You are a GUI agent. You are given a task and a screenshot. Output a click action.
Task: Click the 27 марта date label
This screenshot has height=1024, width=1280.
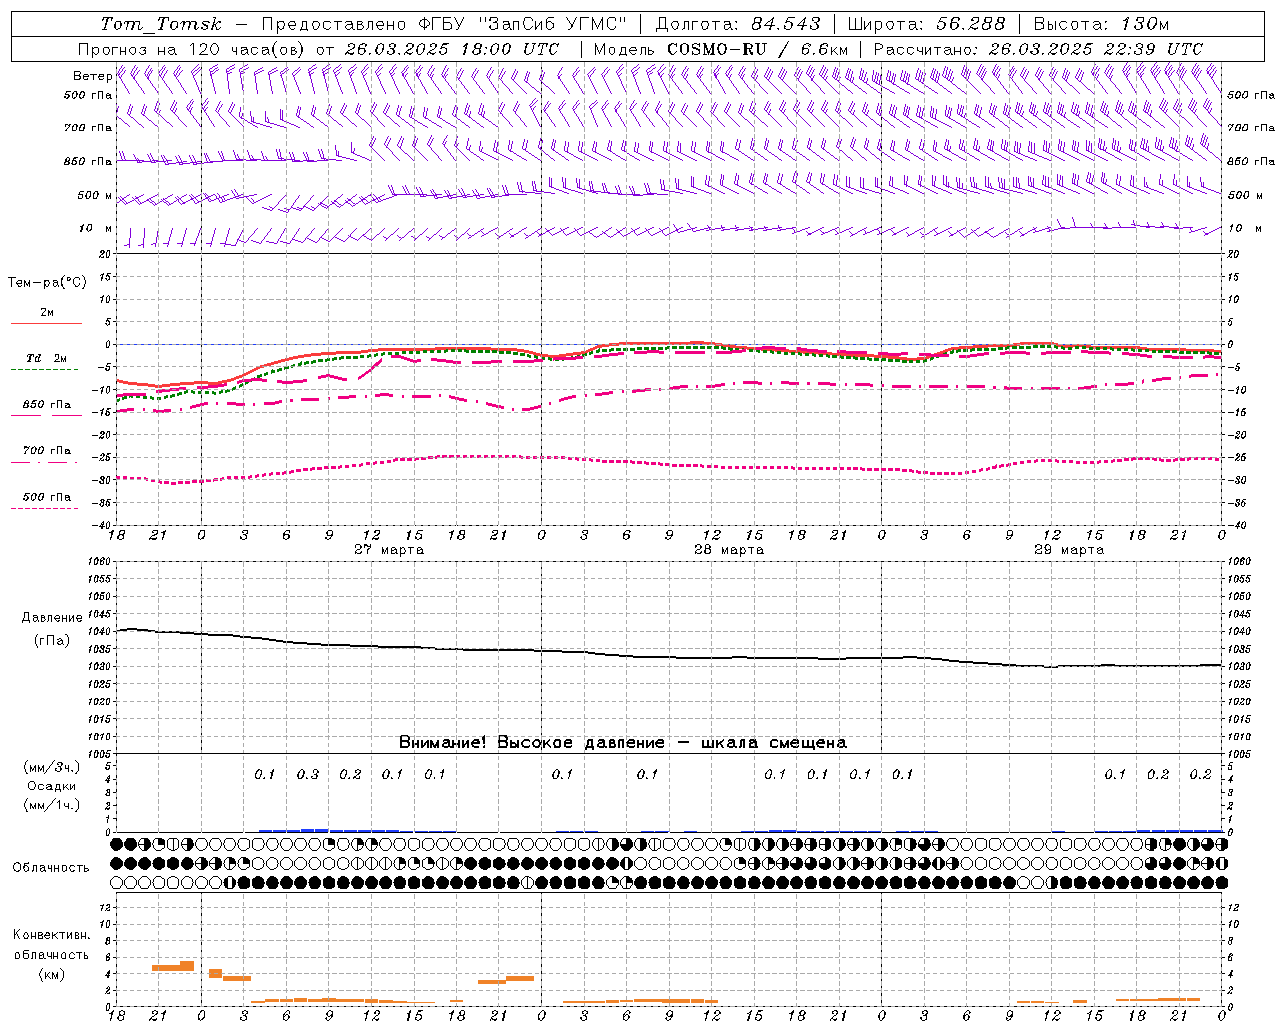click(389, 550)
